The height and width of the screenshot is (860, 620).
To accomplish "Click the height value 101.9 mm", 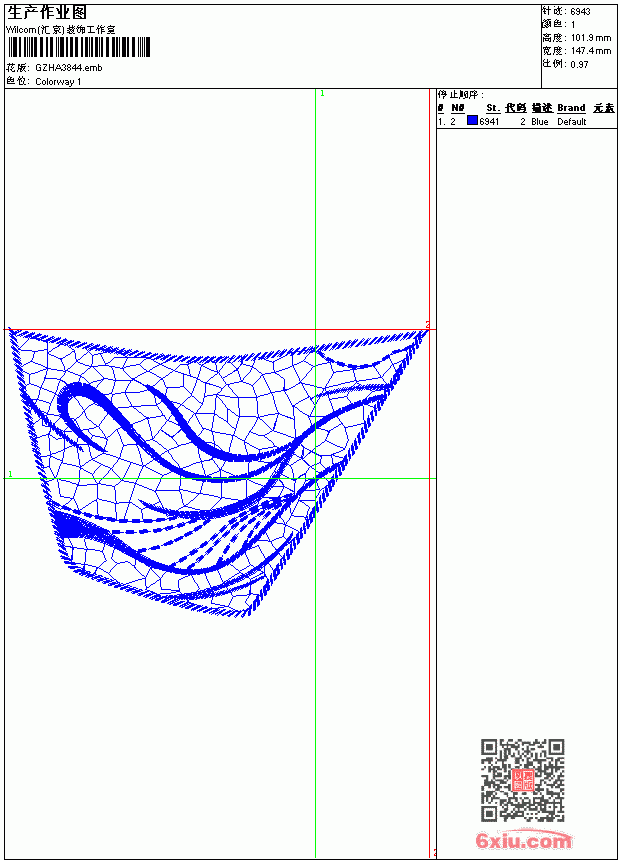I will click(x=591, y=38).
